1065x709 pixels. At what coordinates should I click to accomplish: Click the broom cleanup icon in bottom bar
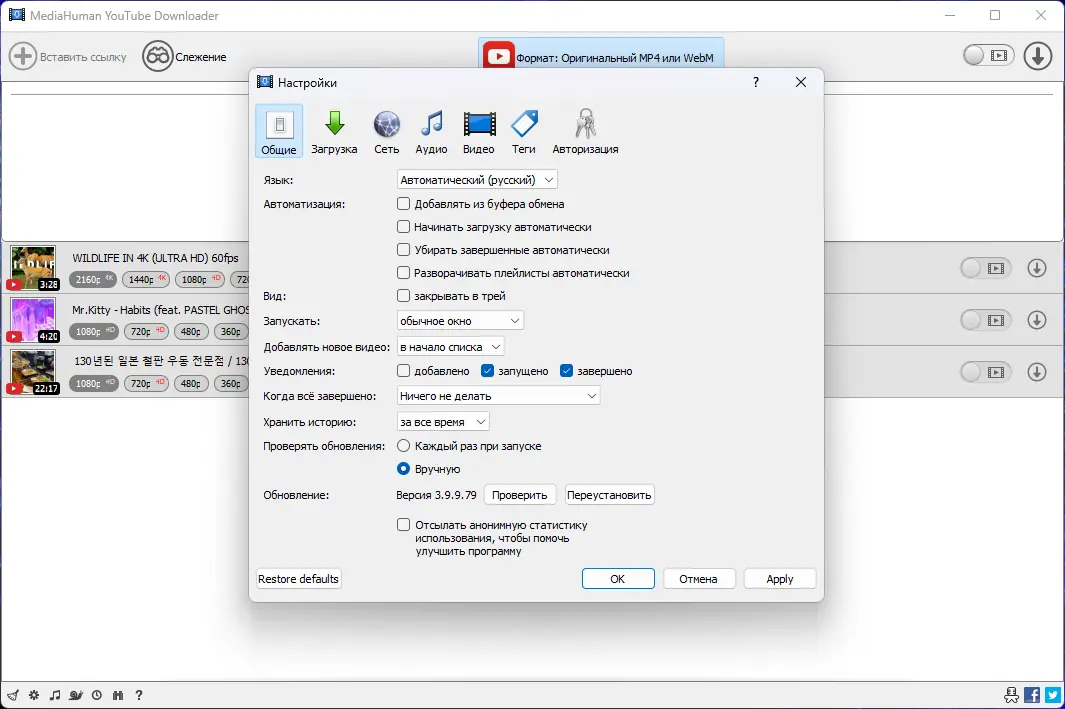click(x=12, y=695)
